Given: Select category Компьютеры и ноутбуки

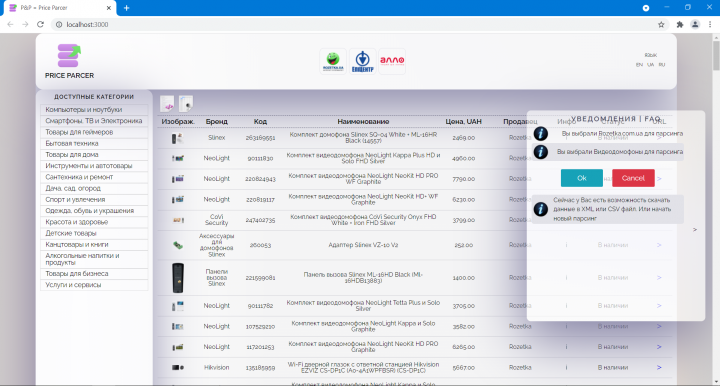Looking at the screenshot, I should (94, 110).
